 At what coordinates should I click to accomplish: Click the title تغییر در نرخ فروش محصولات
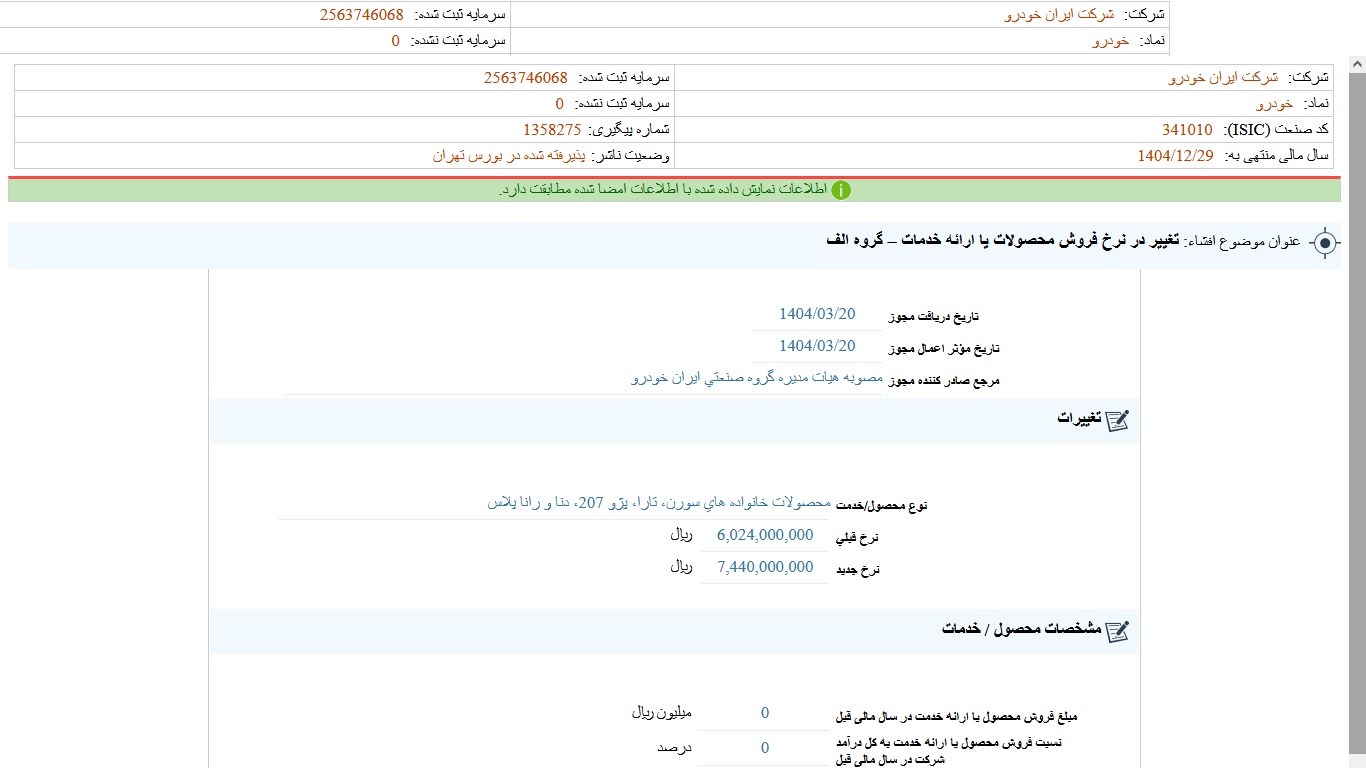coord(1002,242)
